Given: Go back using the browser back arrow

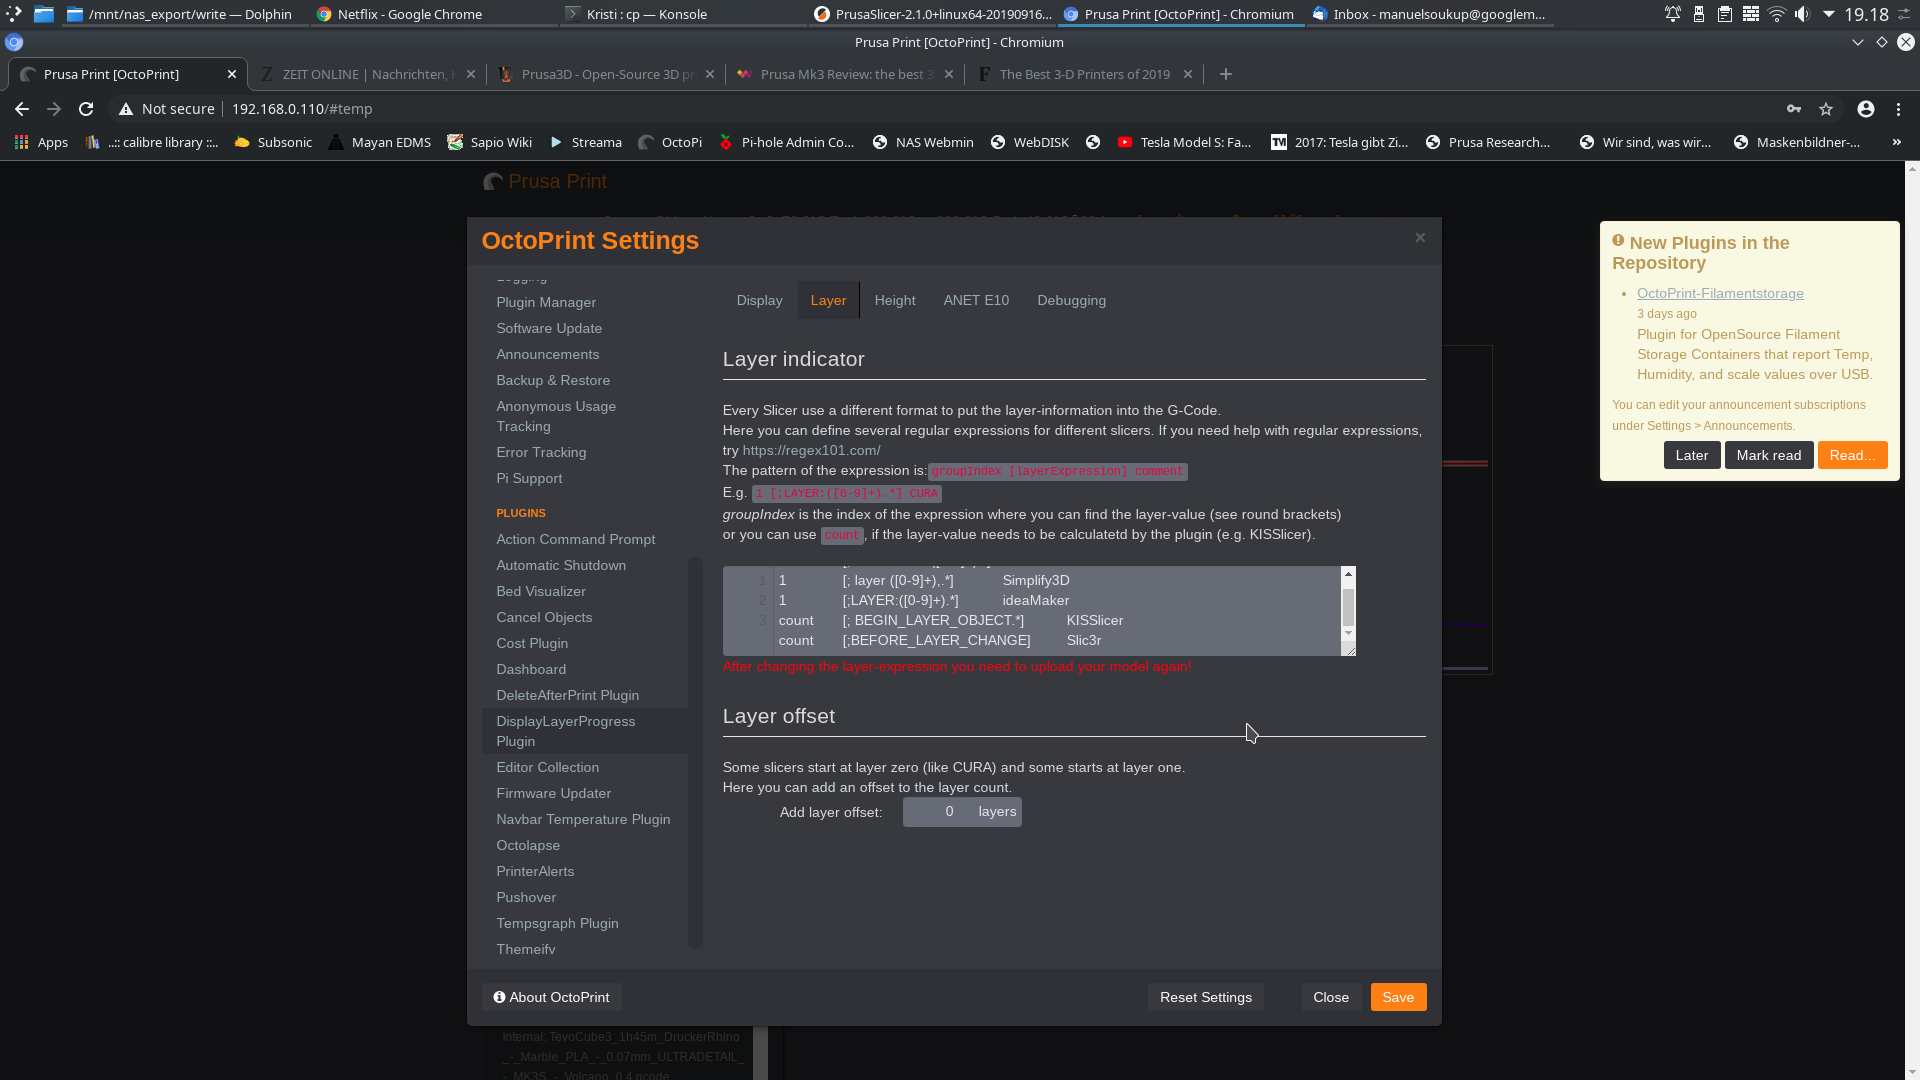Looking at the screenshot, I should [x=21, y=109].
